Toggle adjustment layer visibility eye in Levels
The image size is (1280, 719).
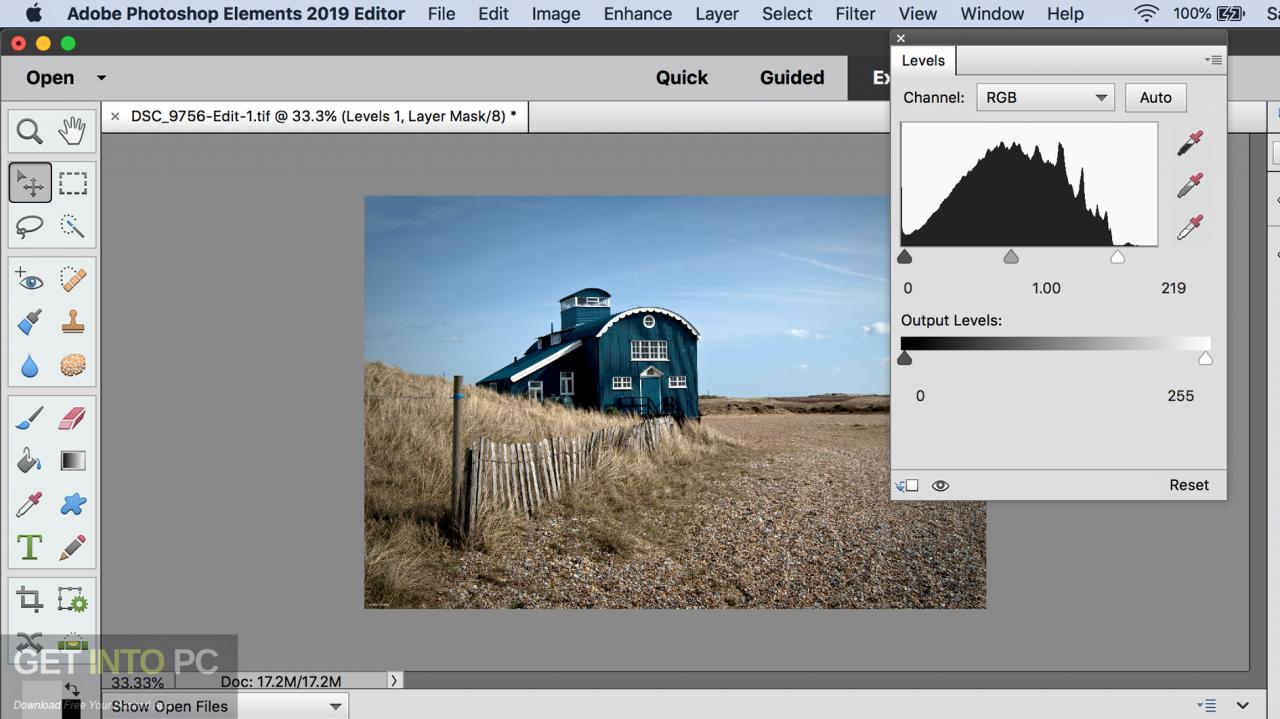[940, 486]
